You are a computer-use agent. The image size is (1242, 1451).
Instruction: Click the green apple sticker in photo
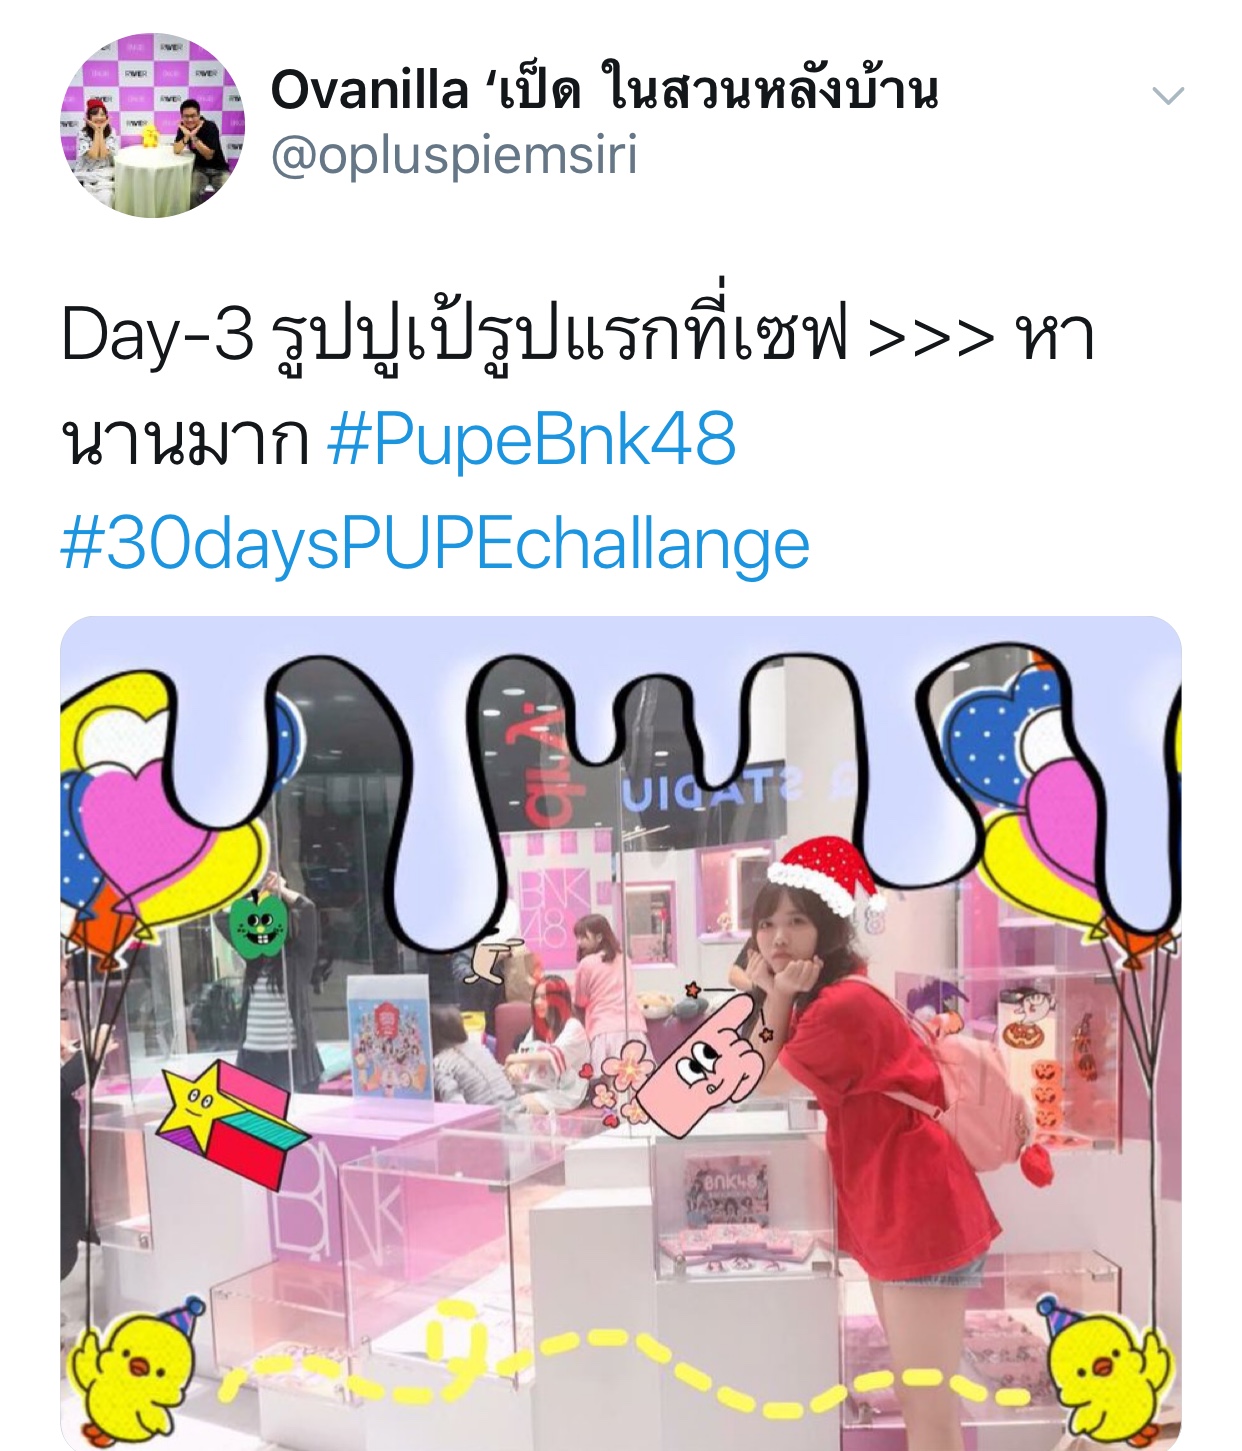[x=259, y=924]
